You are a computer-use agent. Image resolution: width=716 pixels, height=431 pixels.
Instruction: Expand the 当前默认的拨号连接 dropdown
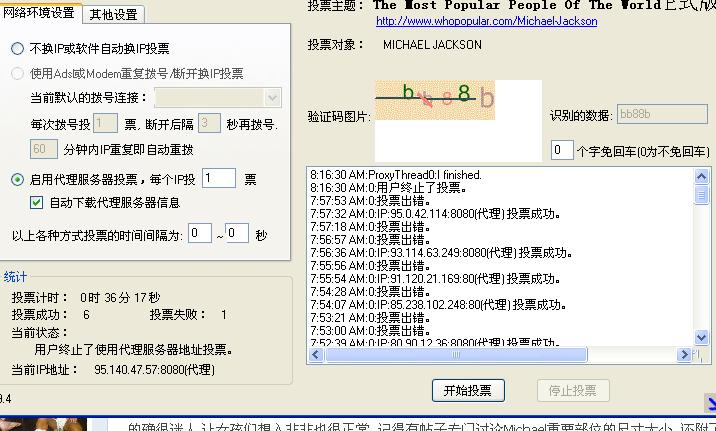coord(273,98)
